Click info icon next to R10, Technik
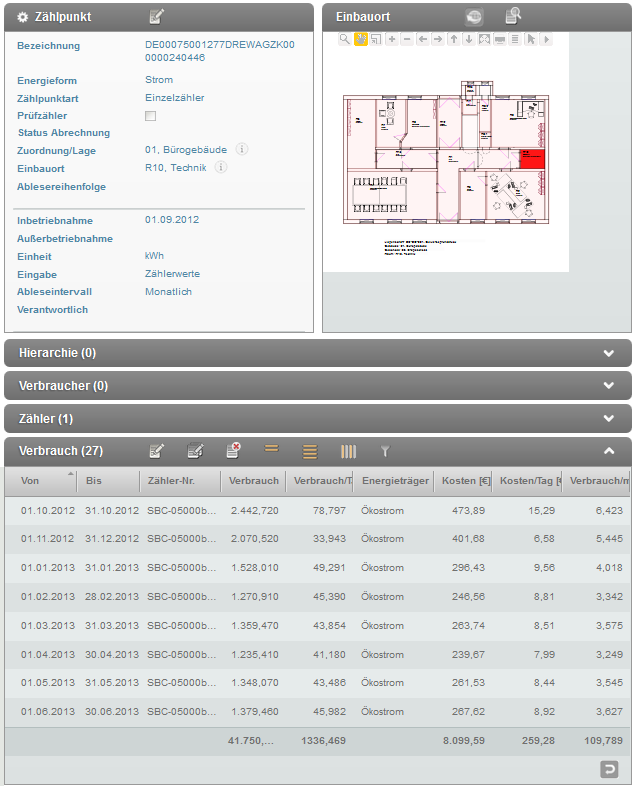The width and height of the screenshot is (635, 787). click(x=221, y=168)
